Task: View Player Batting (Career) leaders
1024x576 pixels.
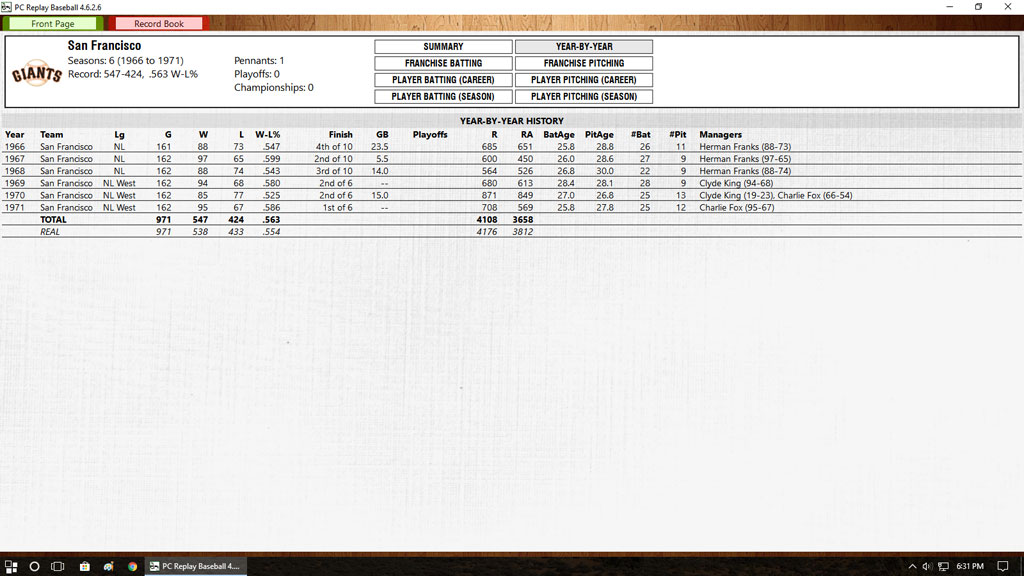Action: pyautogui.click(x=443, y=80)
